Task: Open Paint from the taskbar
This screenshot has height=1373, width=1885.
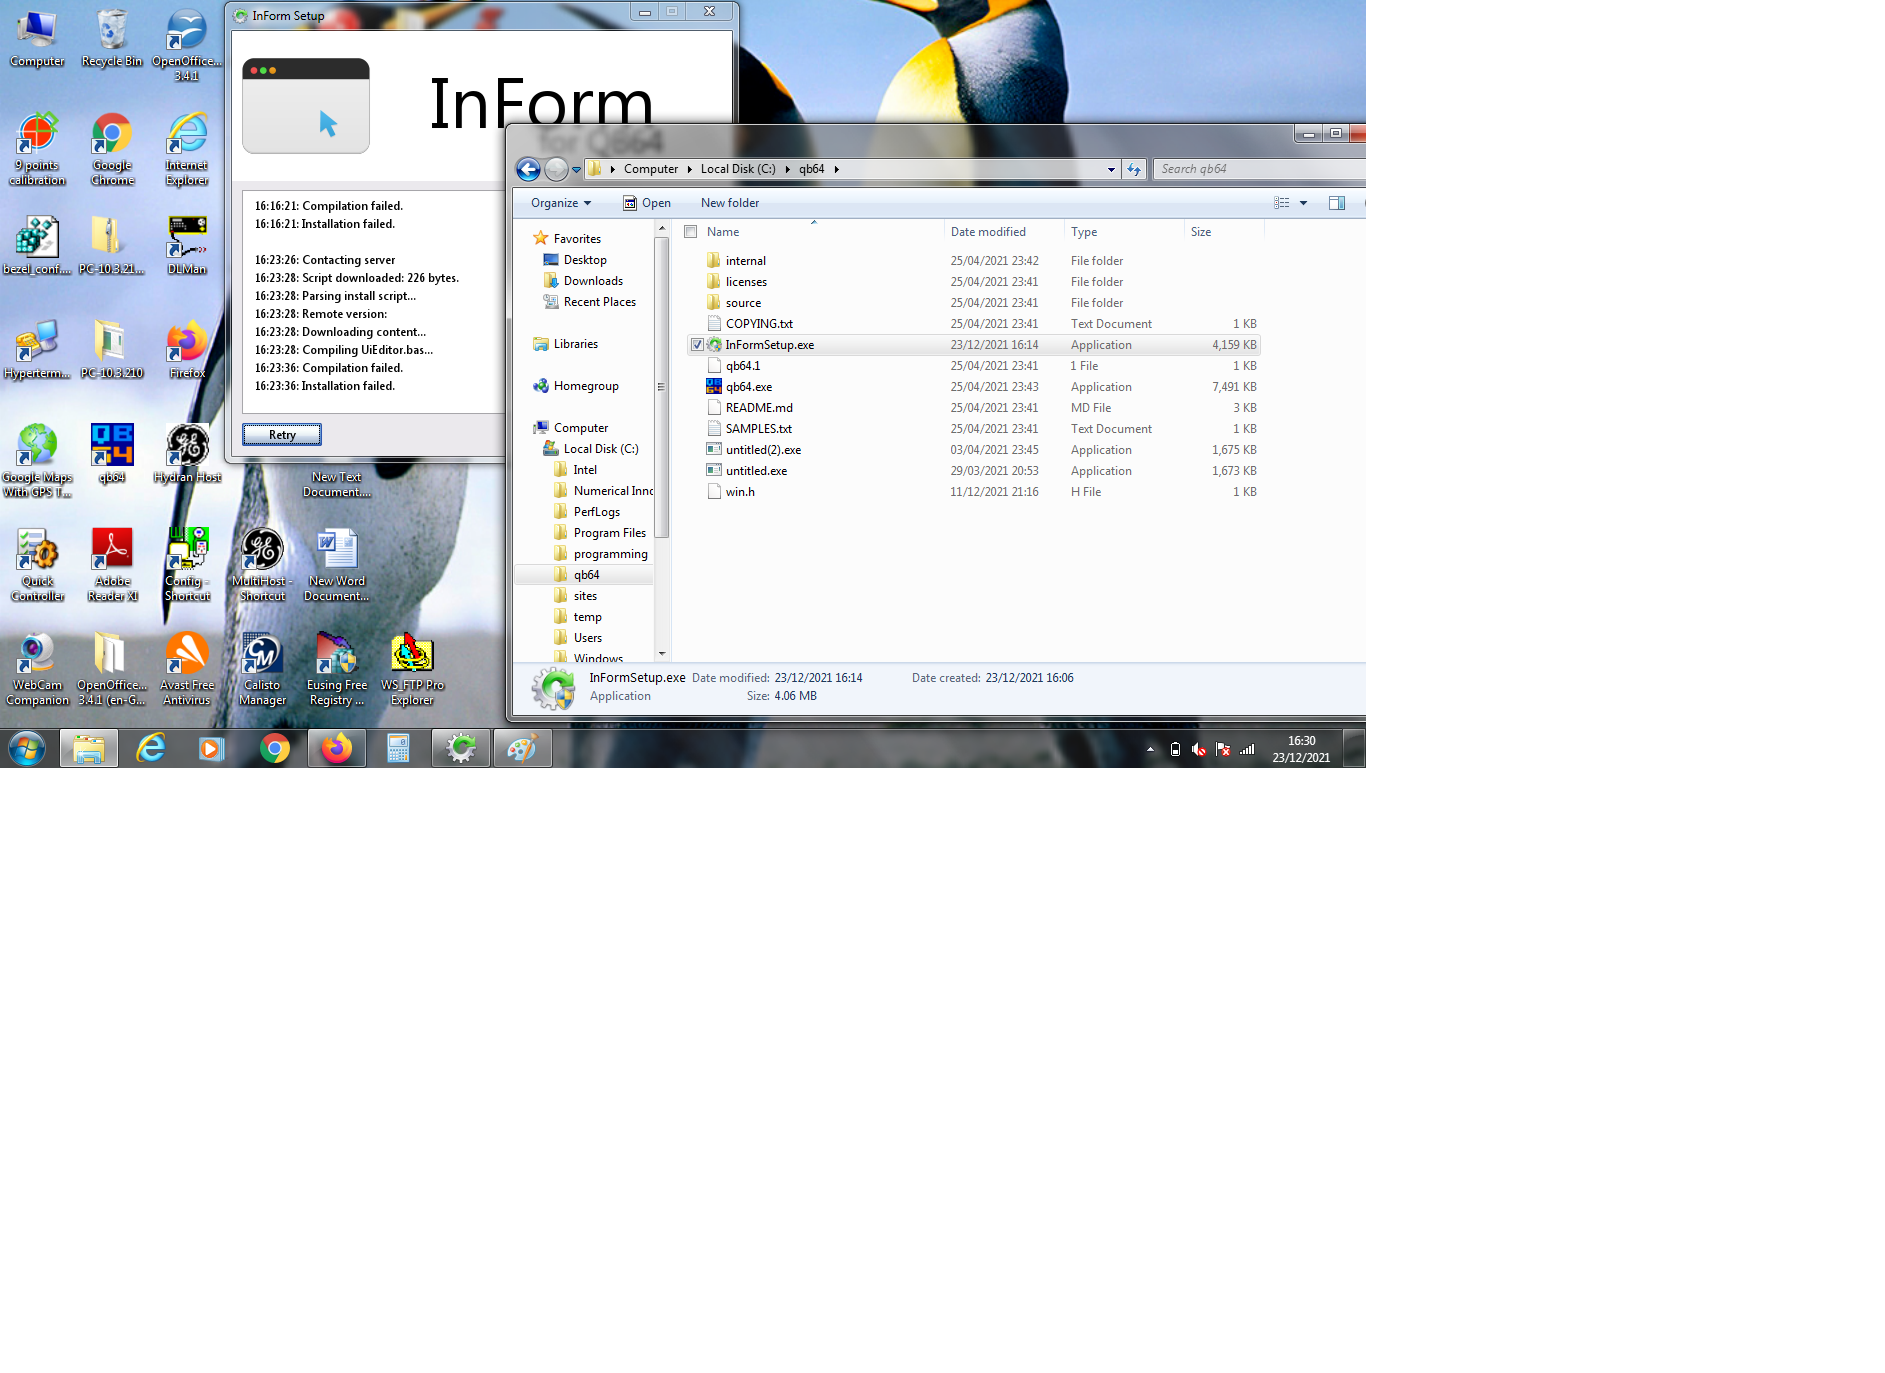Action: [x=522, y=748]
